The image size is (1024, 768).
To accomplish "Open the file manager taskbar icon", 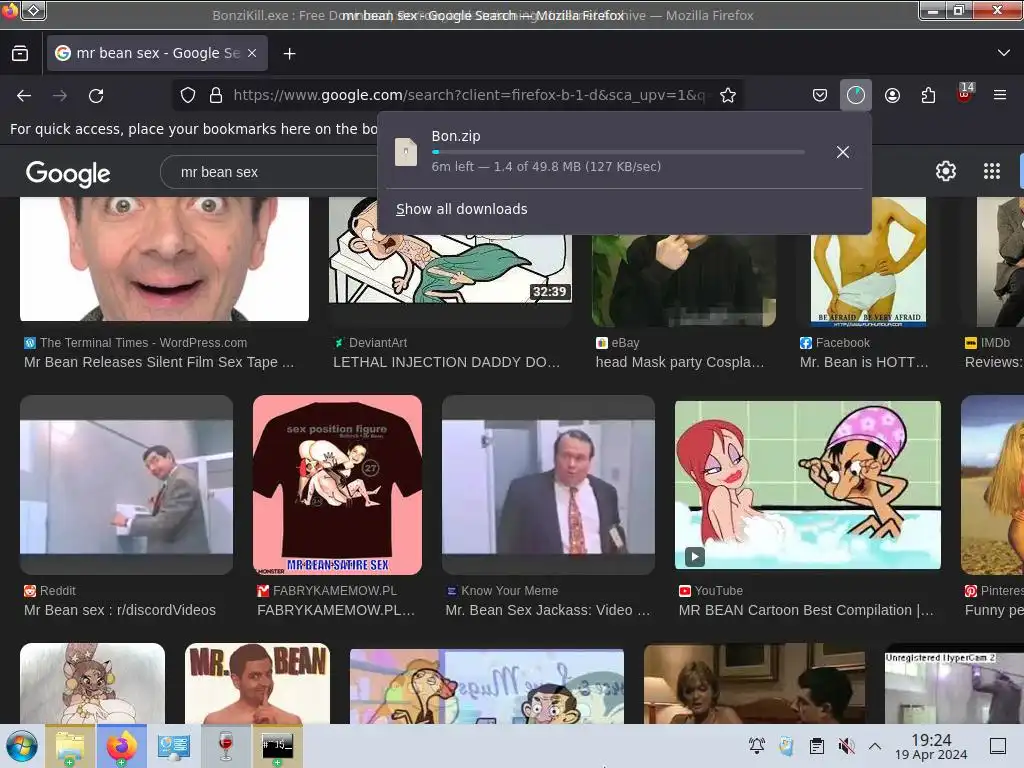I will pyautogui.click(x=70, y=746).
